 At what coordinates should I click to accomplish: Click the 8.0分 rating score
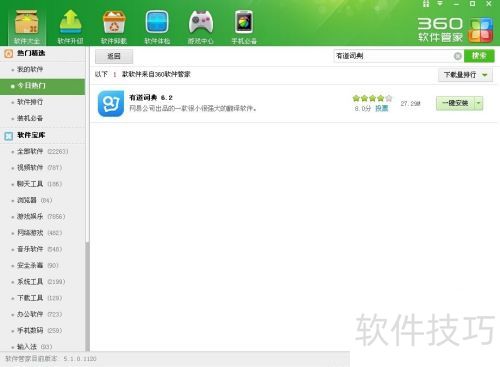pos(363,109)
